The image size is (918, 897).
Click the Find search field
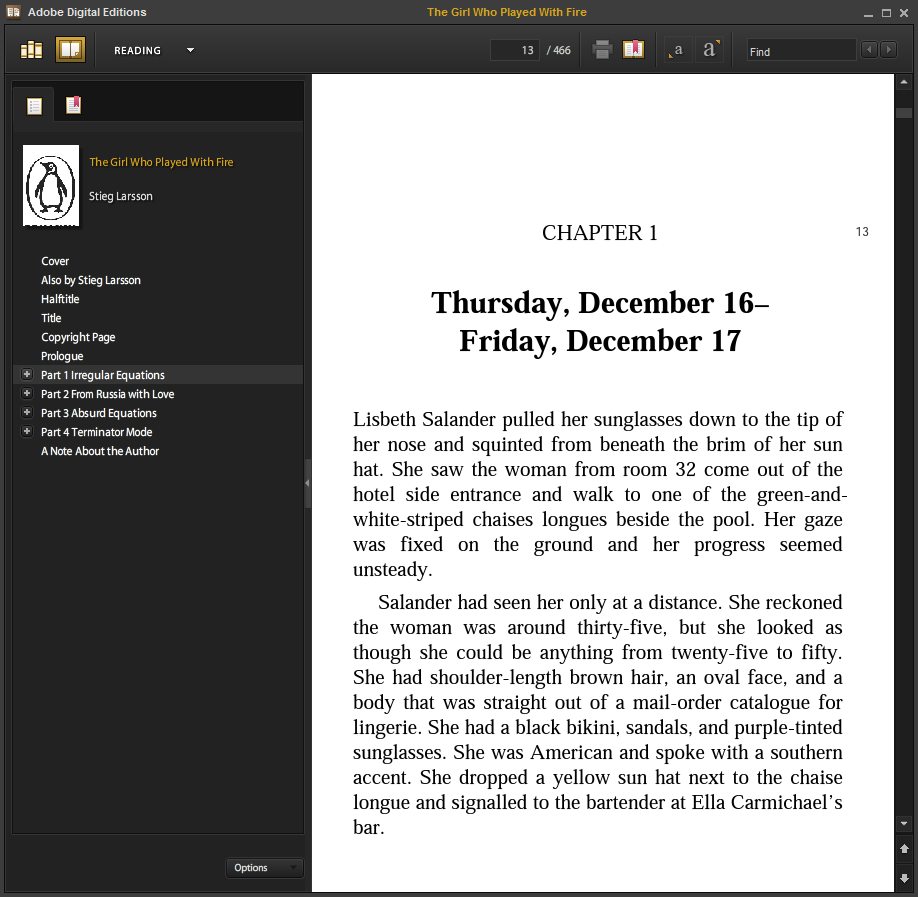click(801, 52)
